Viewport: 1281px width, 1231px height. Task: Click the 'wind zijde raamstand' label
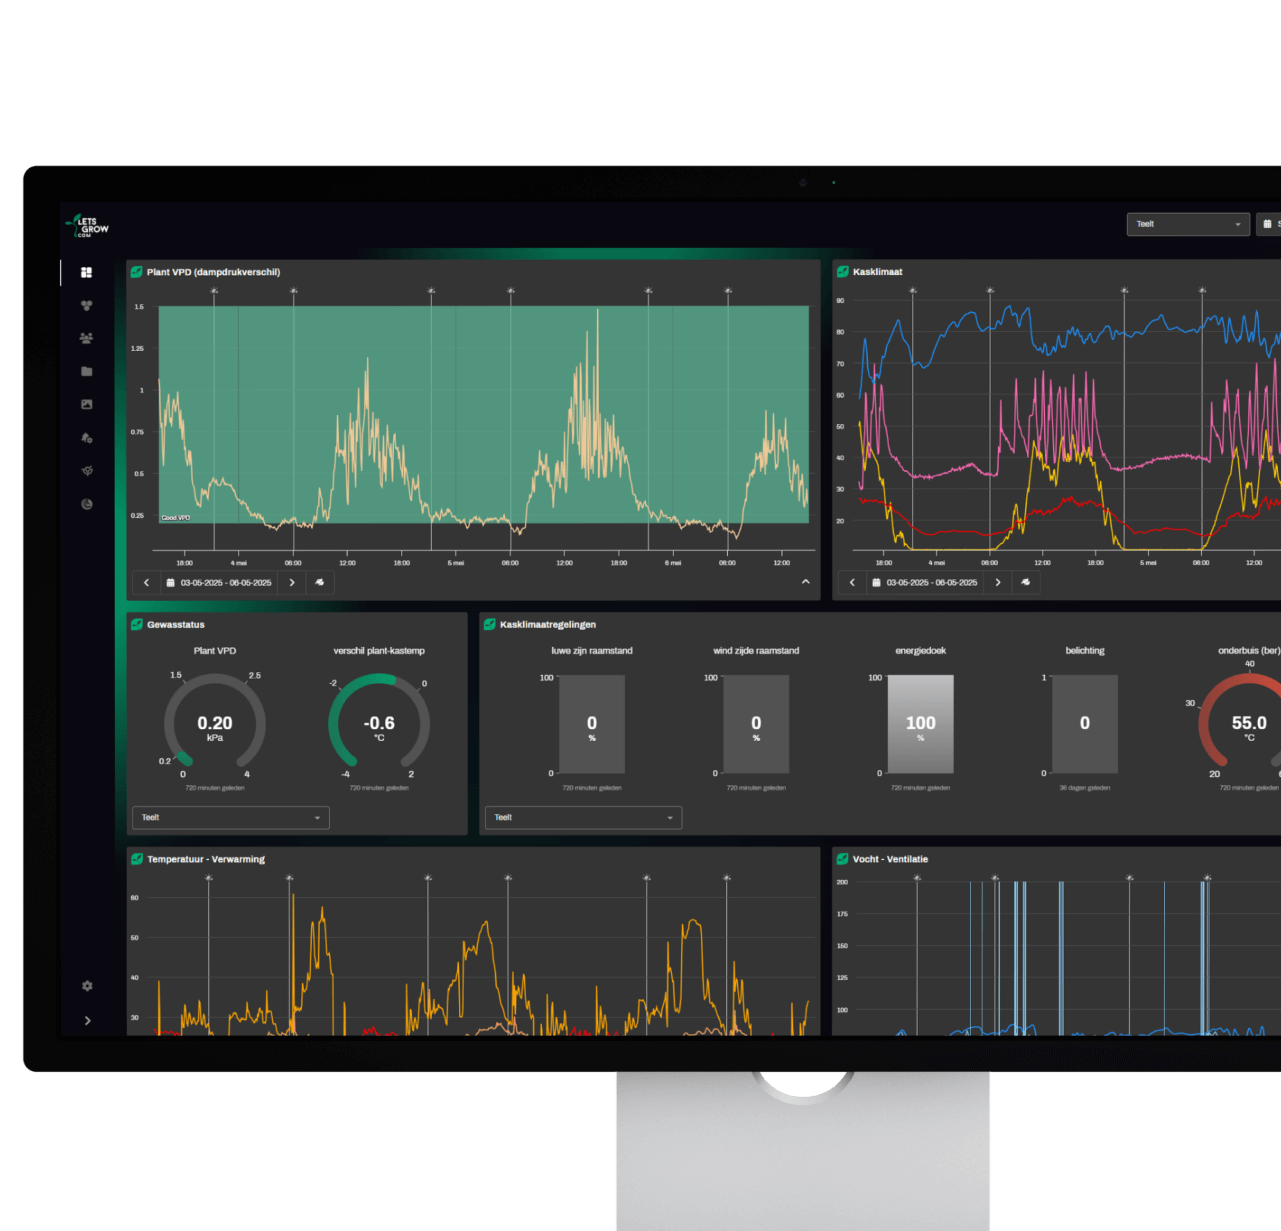[756, 651]
